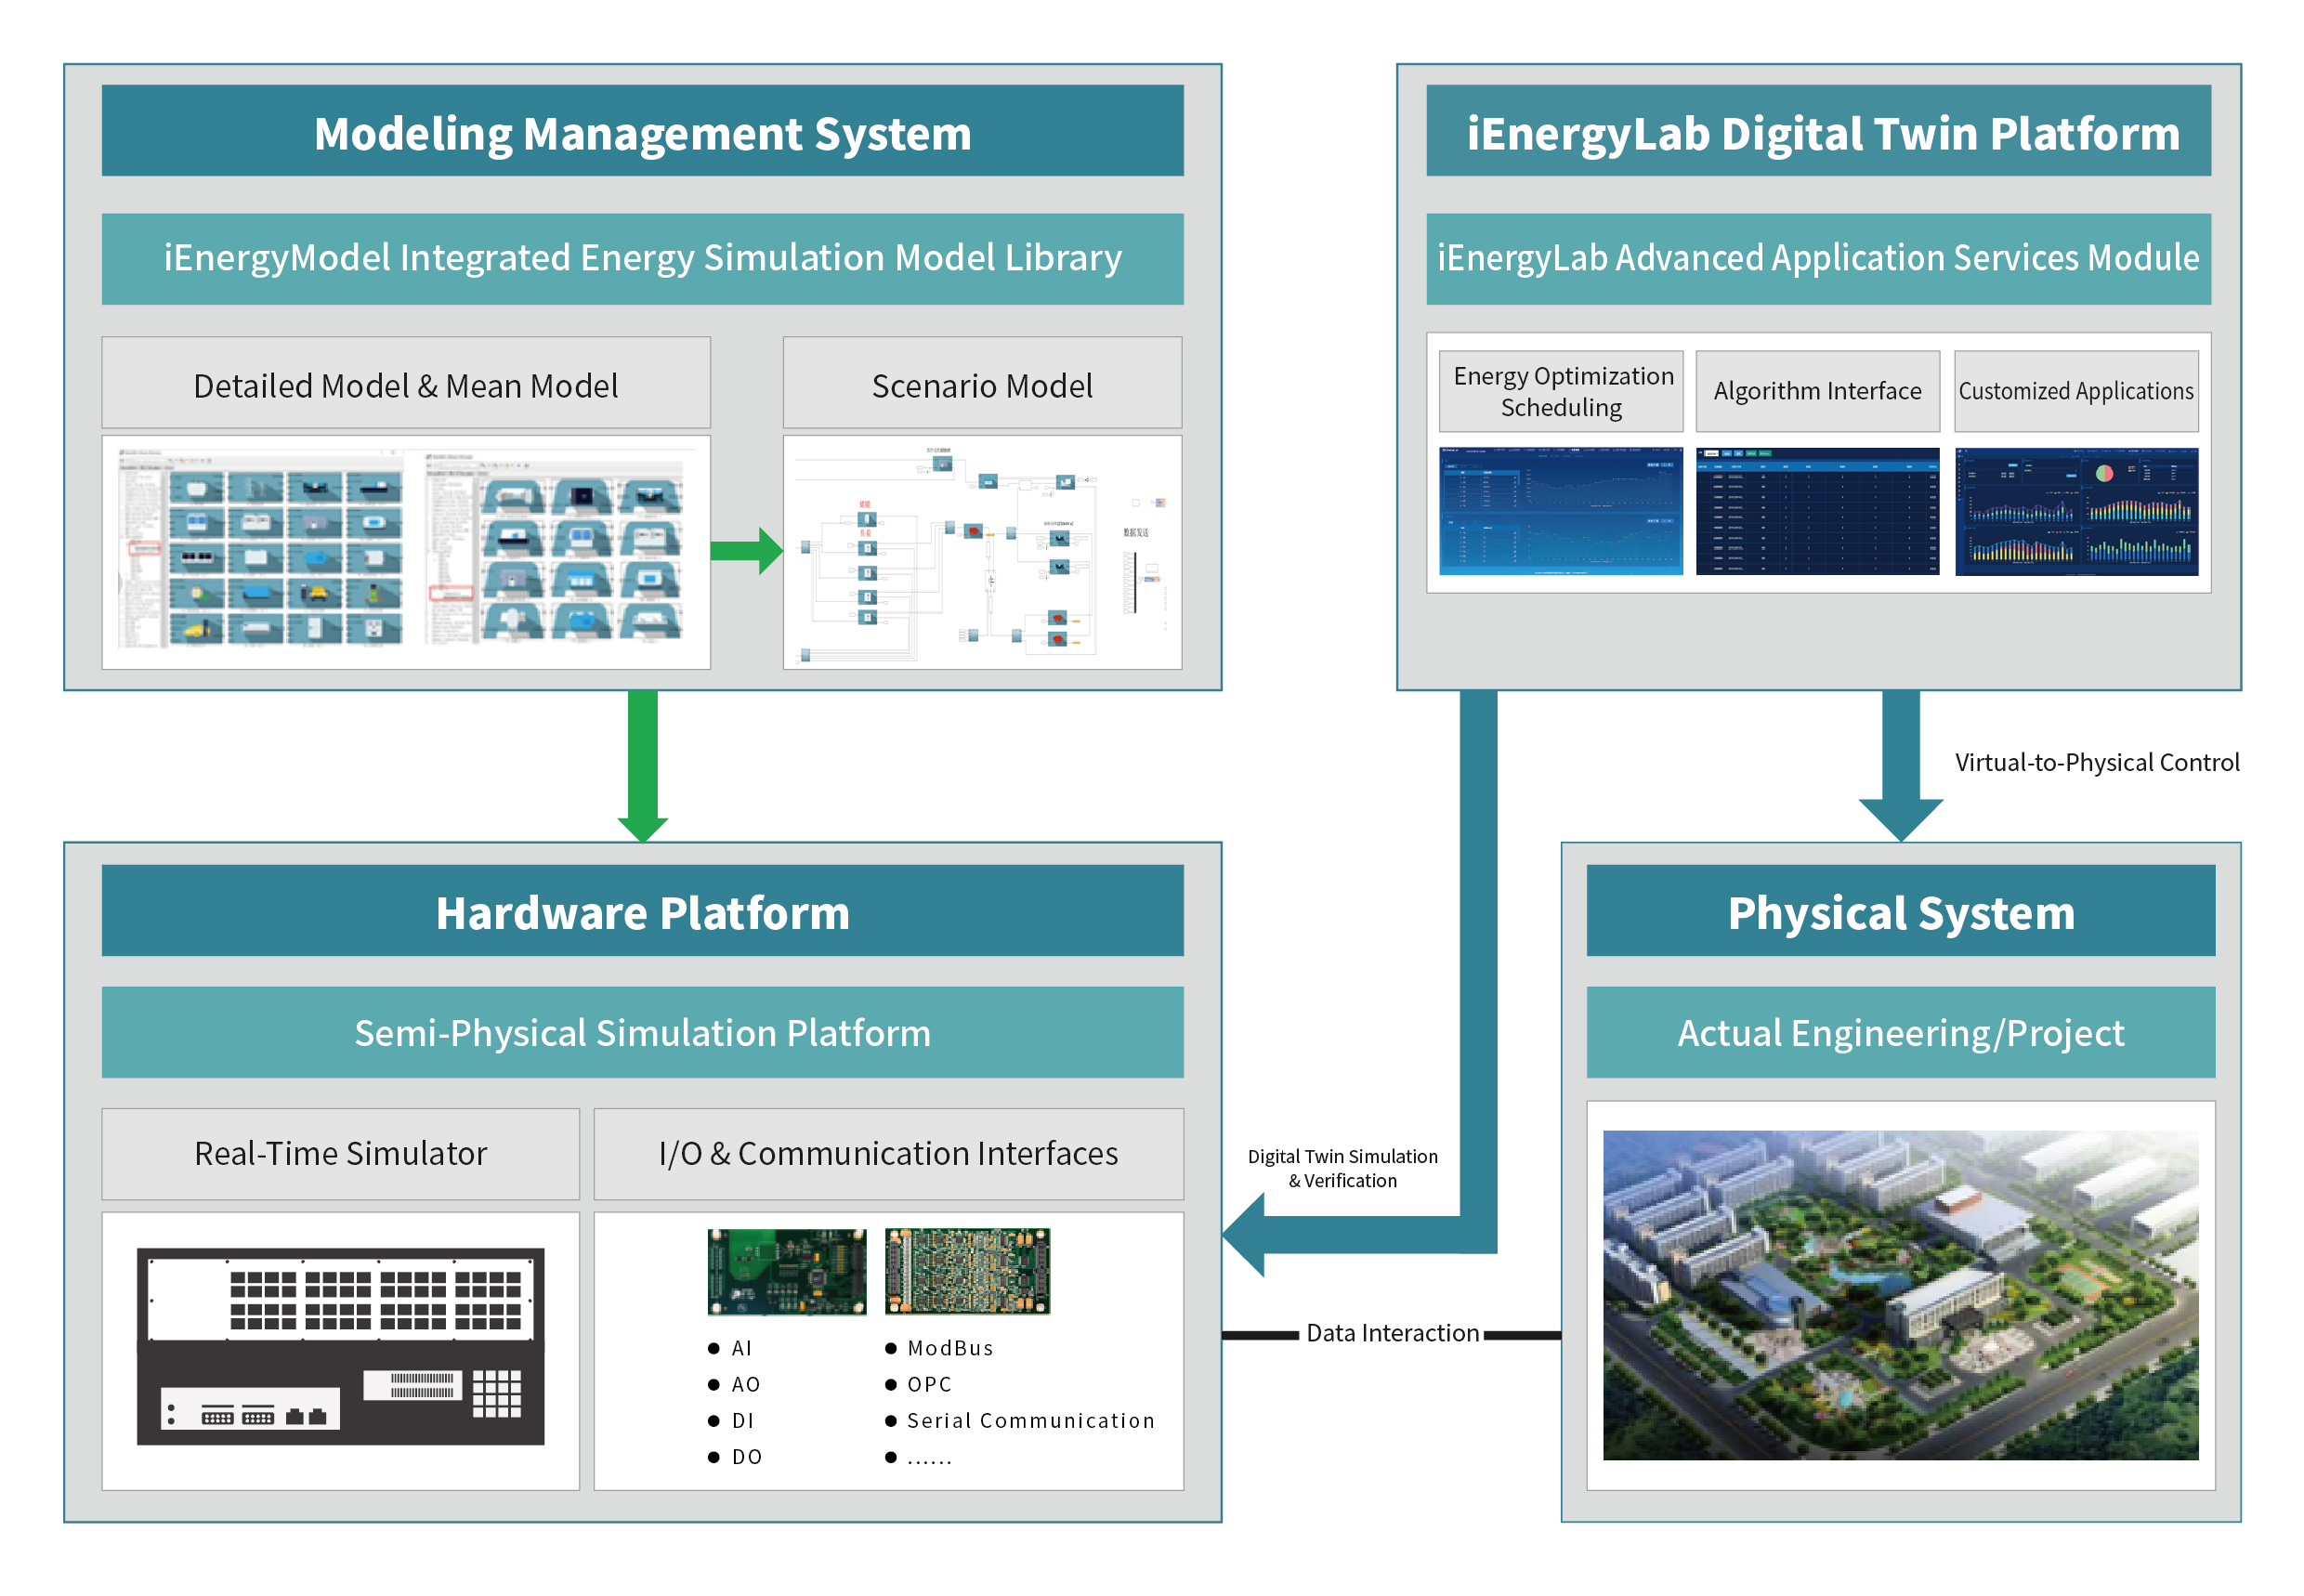
Task: Open the Energy Optimization Scheduling box
Action: point(1560,391)
